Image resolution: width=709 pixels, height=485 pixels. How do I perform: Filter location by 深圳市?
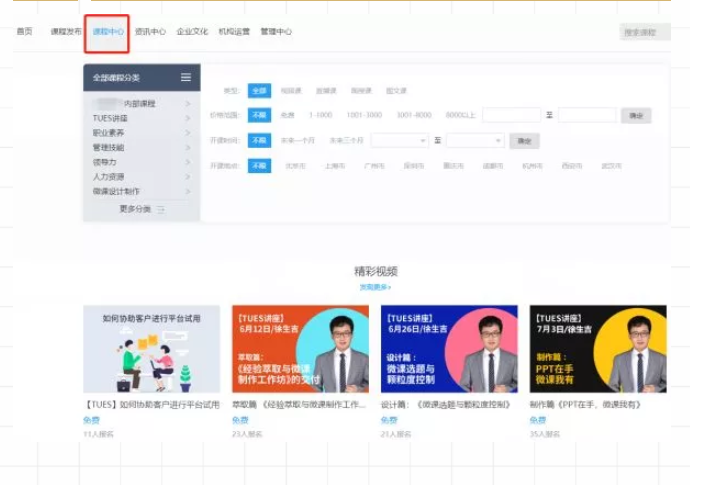click(x=414, y=166)
